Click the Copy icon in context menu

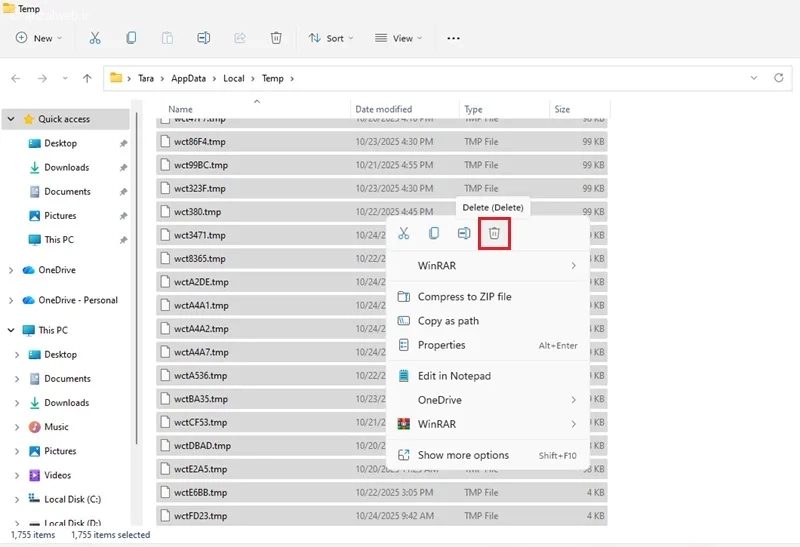tap(434, 233)
